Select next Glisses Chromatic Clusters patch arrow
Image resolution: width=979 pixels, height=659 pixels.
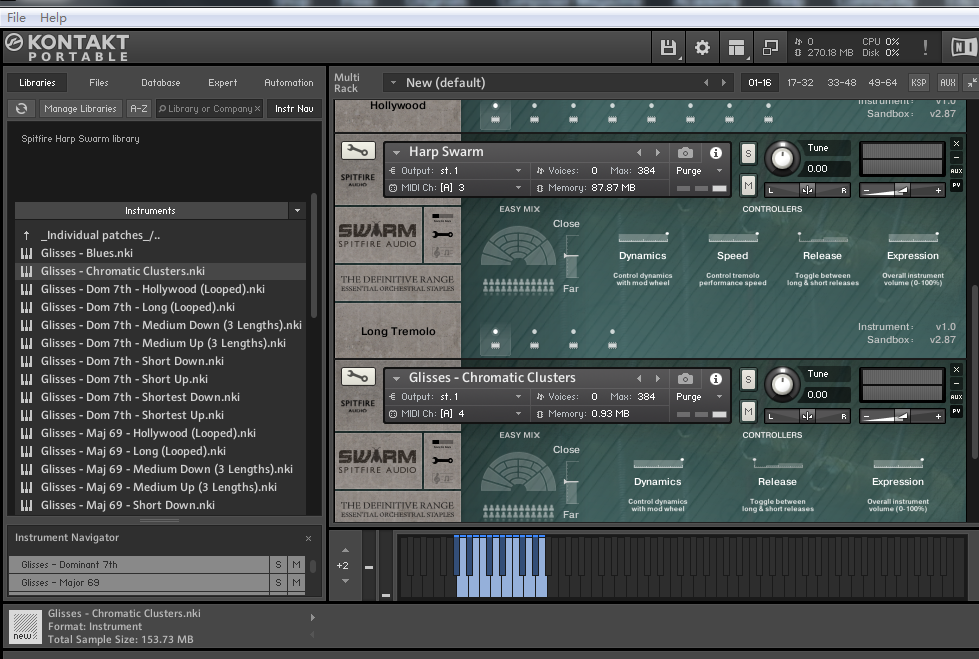[x=657, y=379]
